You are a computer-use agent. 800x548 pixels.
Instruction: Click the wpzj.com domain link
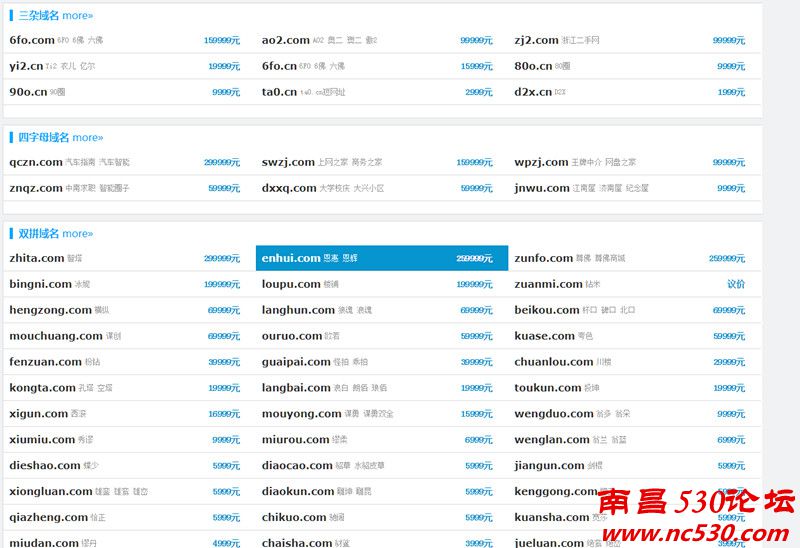click(541, 162)
